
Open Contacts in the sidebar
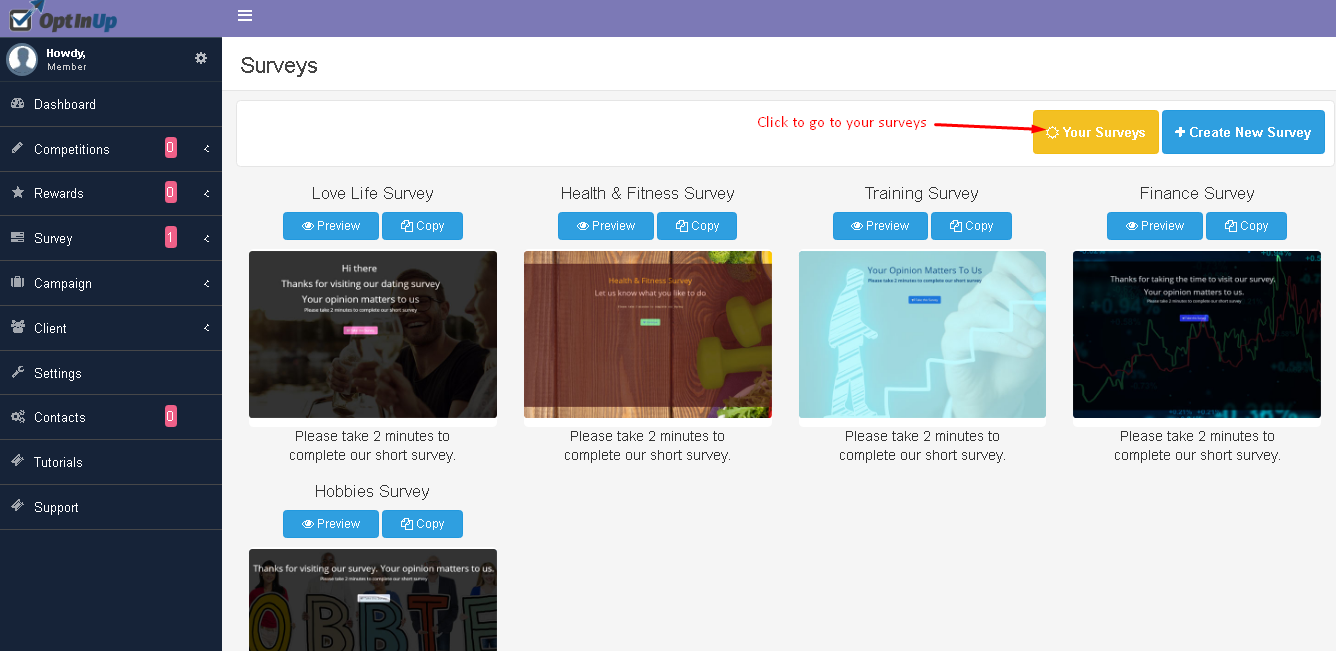(x=111, y=417)
